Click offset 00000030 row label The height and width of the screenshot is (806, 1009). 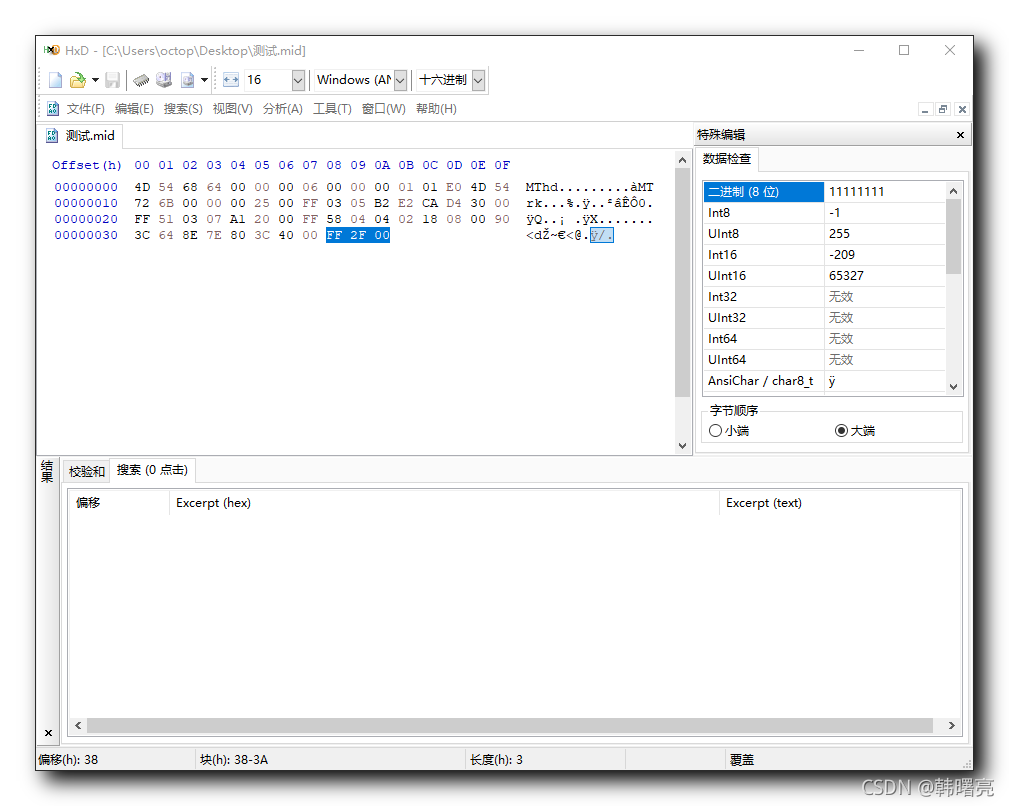(86, 235)
